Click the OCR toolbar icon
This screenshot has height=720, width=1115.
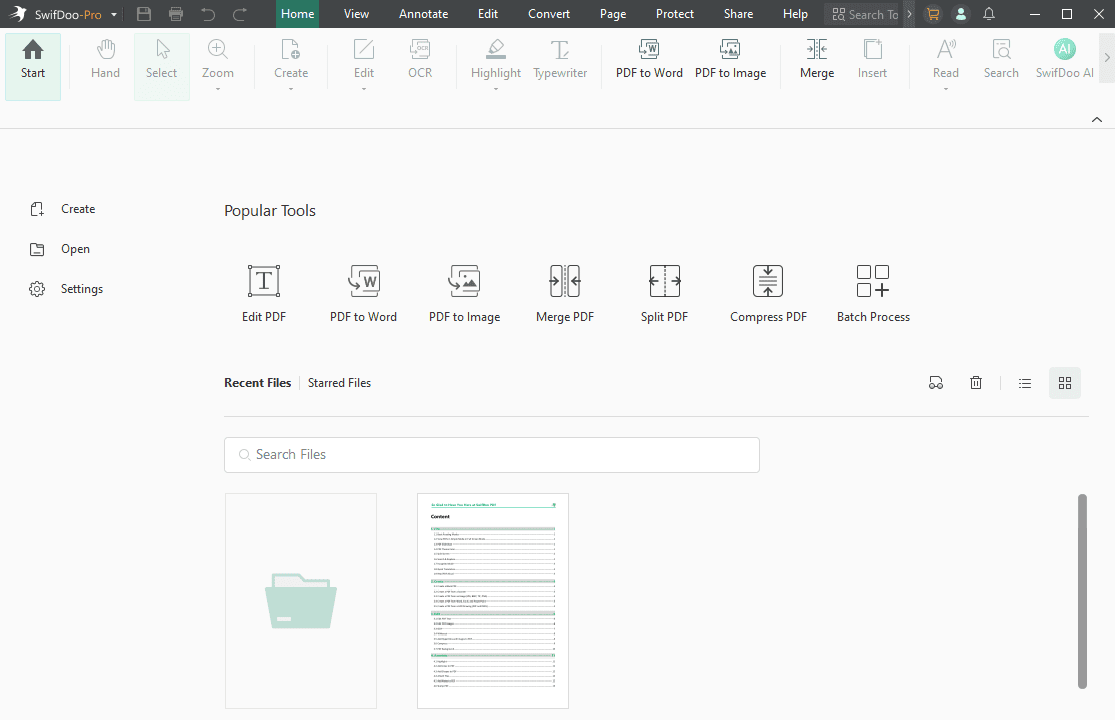[420, 58]
